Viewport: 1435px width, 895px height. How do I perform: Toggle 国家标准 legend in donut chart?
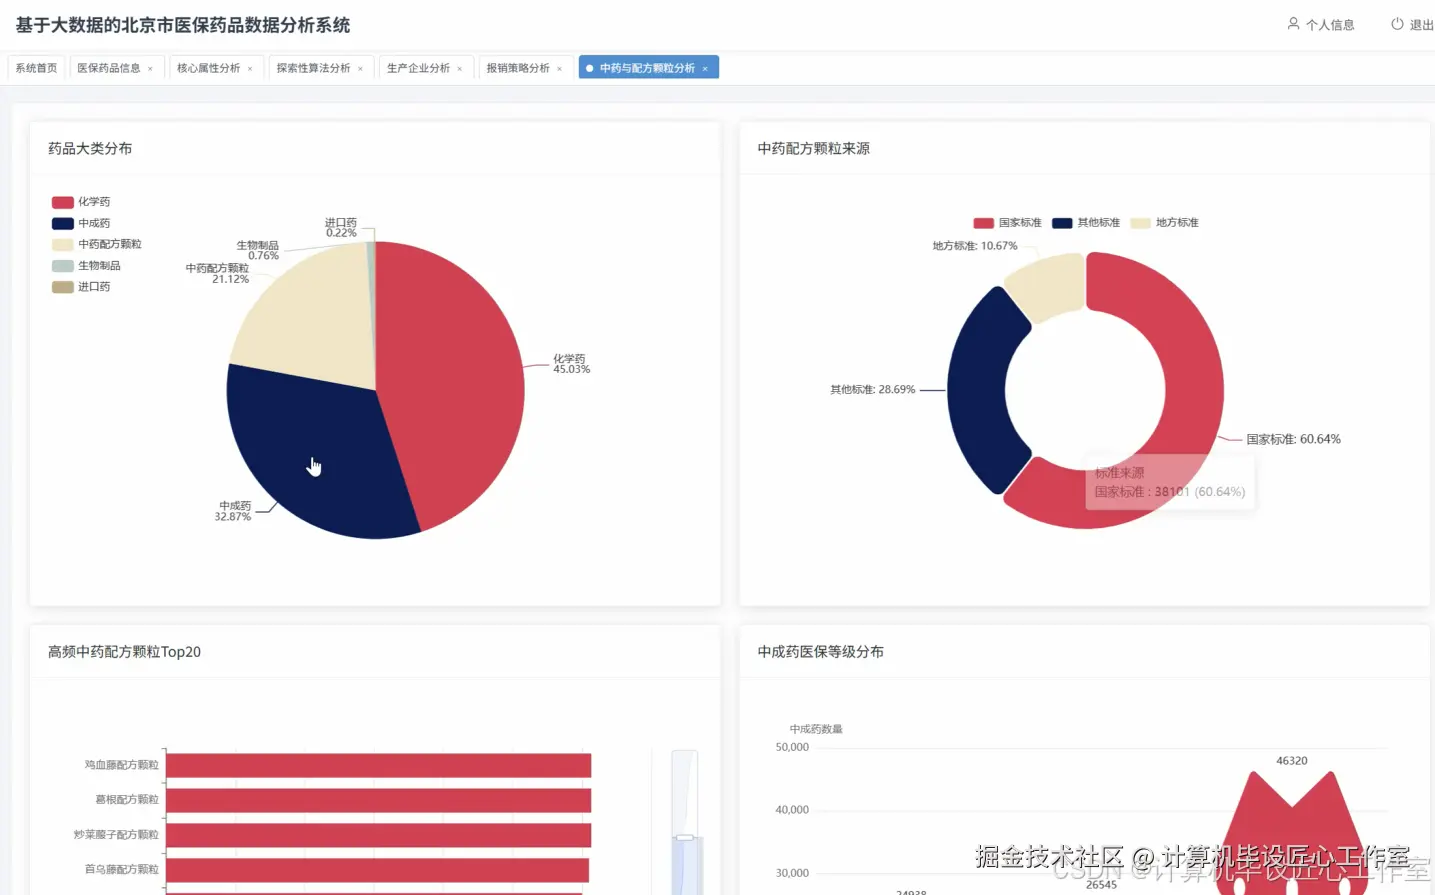(x=1007, y=223)
